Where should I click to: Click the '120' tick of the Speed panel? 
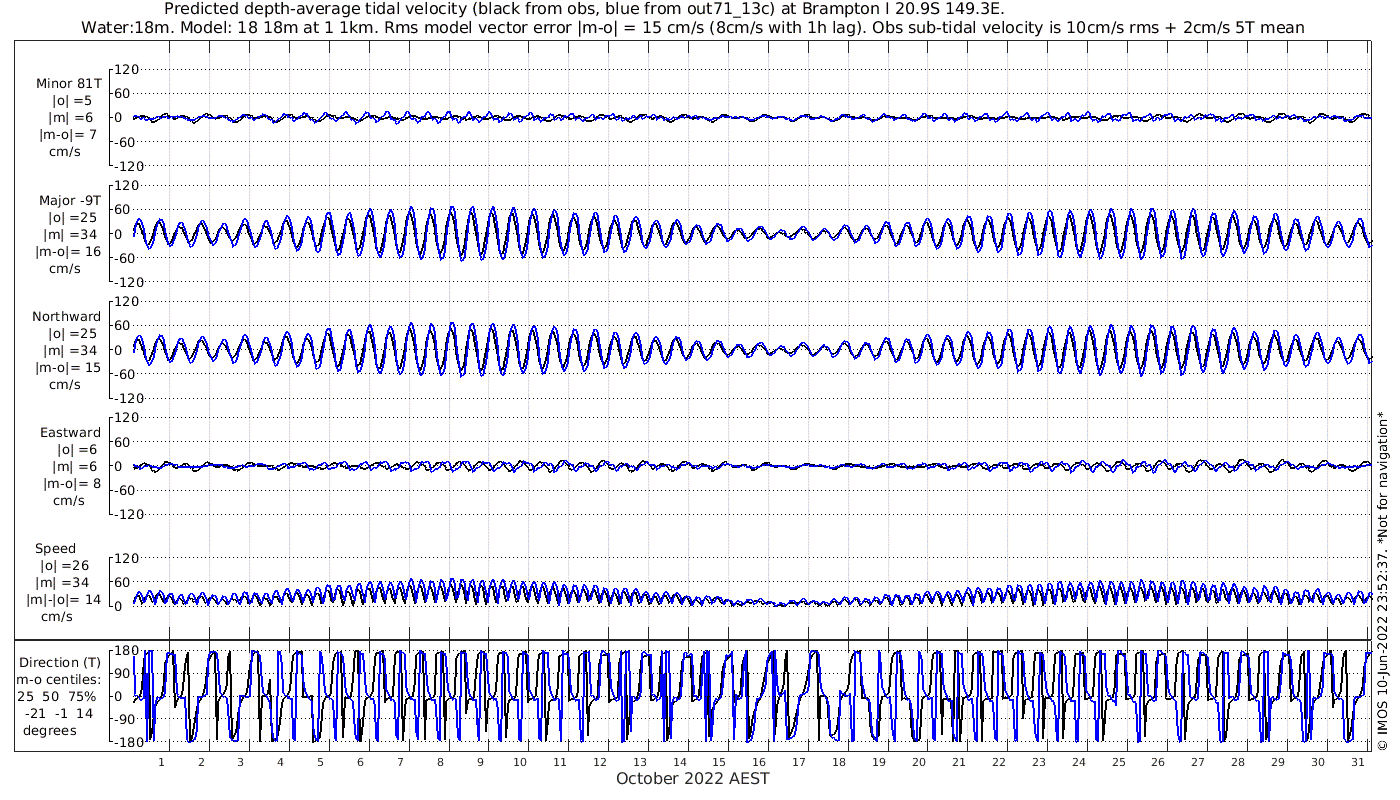coord(125,558)
